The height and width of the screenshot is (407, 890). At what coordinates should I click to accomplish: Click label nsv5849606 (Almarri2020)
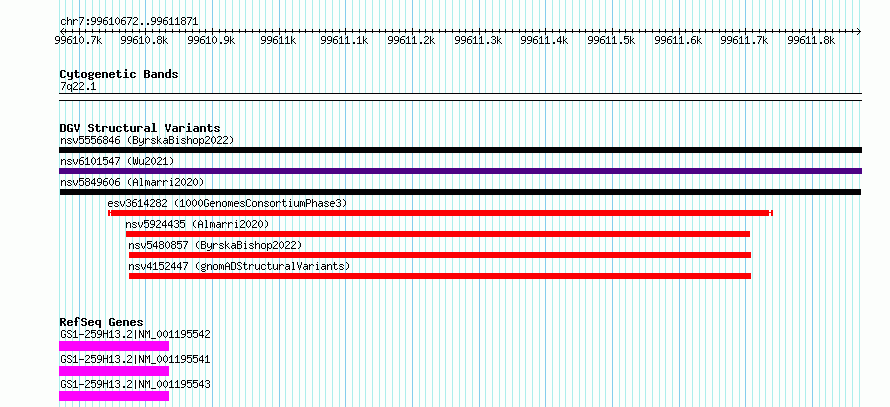coord(132,182)
